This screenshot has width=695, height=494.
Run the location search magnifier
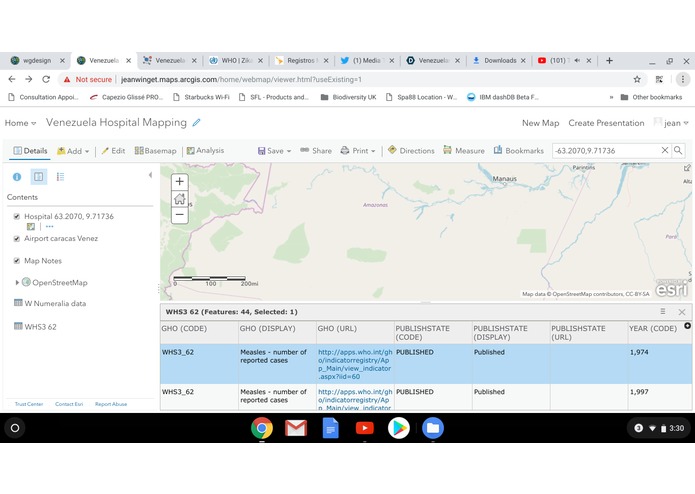pos(678,150)
